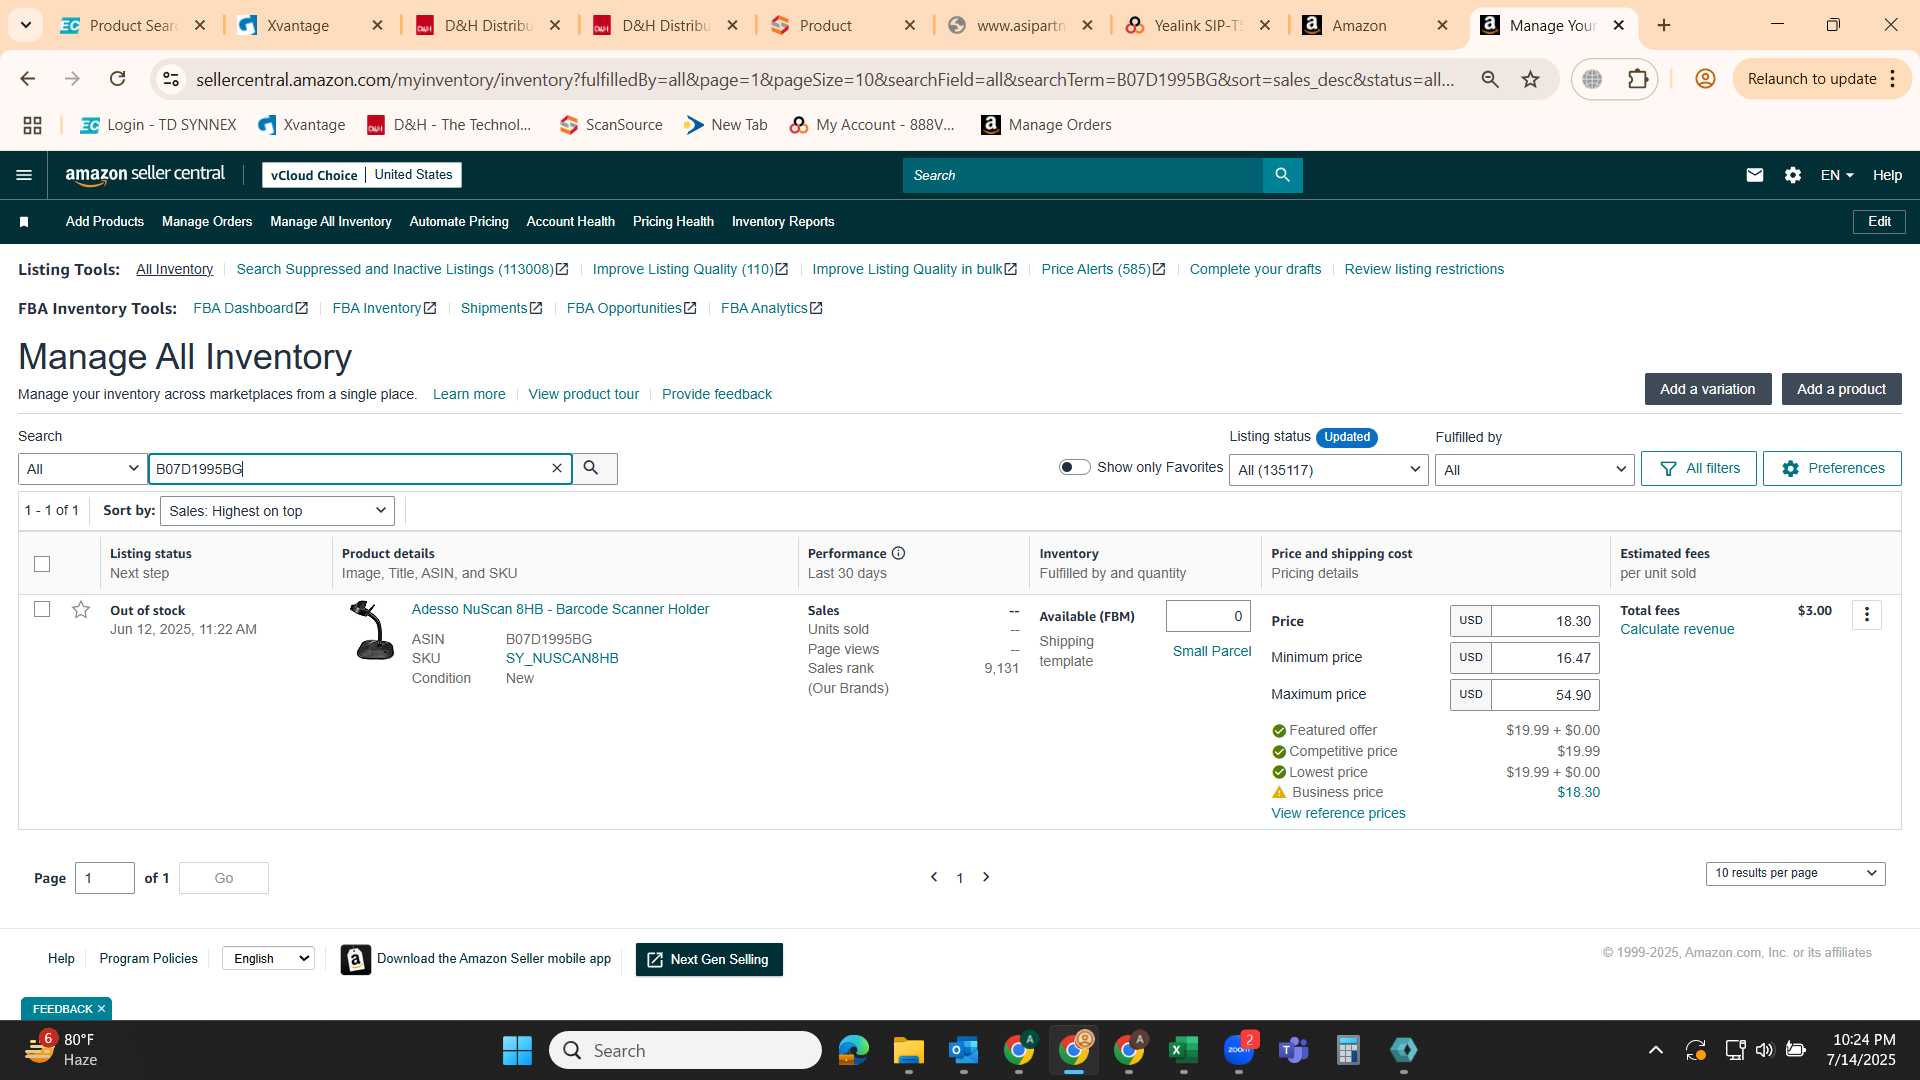
Task: Open the Seller Central hamburger menu
Action: pyautogui.click(x=24, y=175)
